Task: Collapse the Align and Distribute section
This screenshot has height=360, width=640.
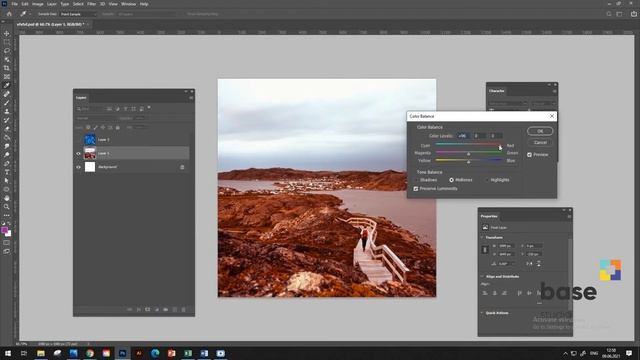Action: click(x=482, y=276)
